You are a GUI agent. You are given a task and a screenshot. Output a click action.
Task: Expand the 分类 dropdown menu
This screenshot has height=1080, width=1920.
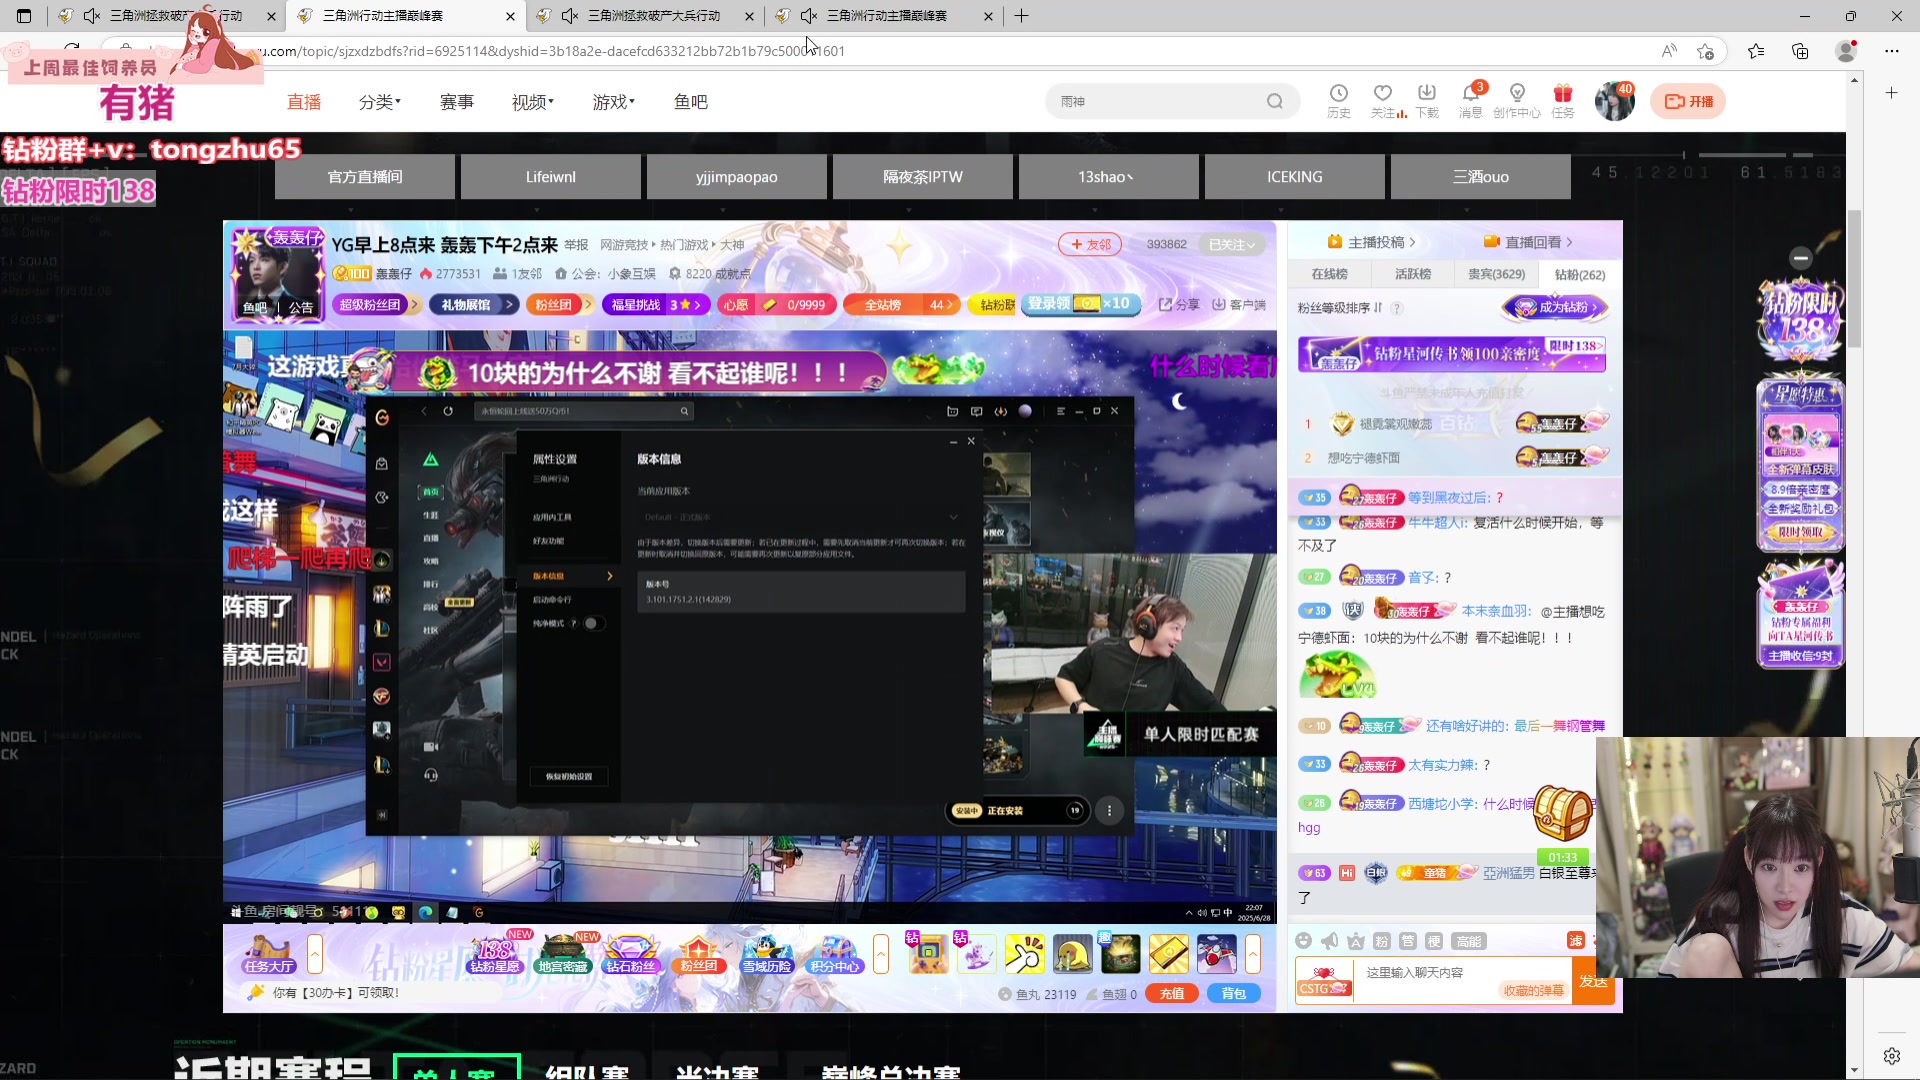[x=379, y=102]
